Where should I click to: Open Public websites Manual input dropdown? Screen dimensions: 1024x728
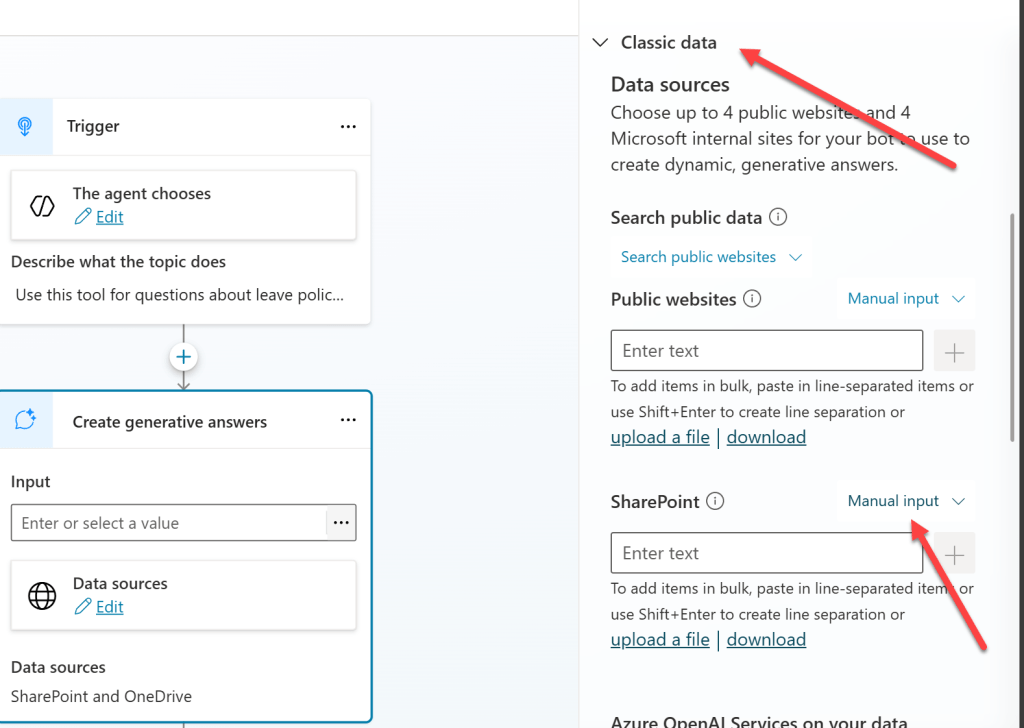[x=906, y=298]
